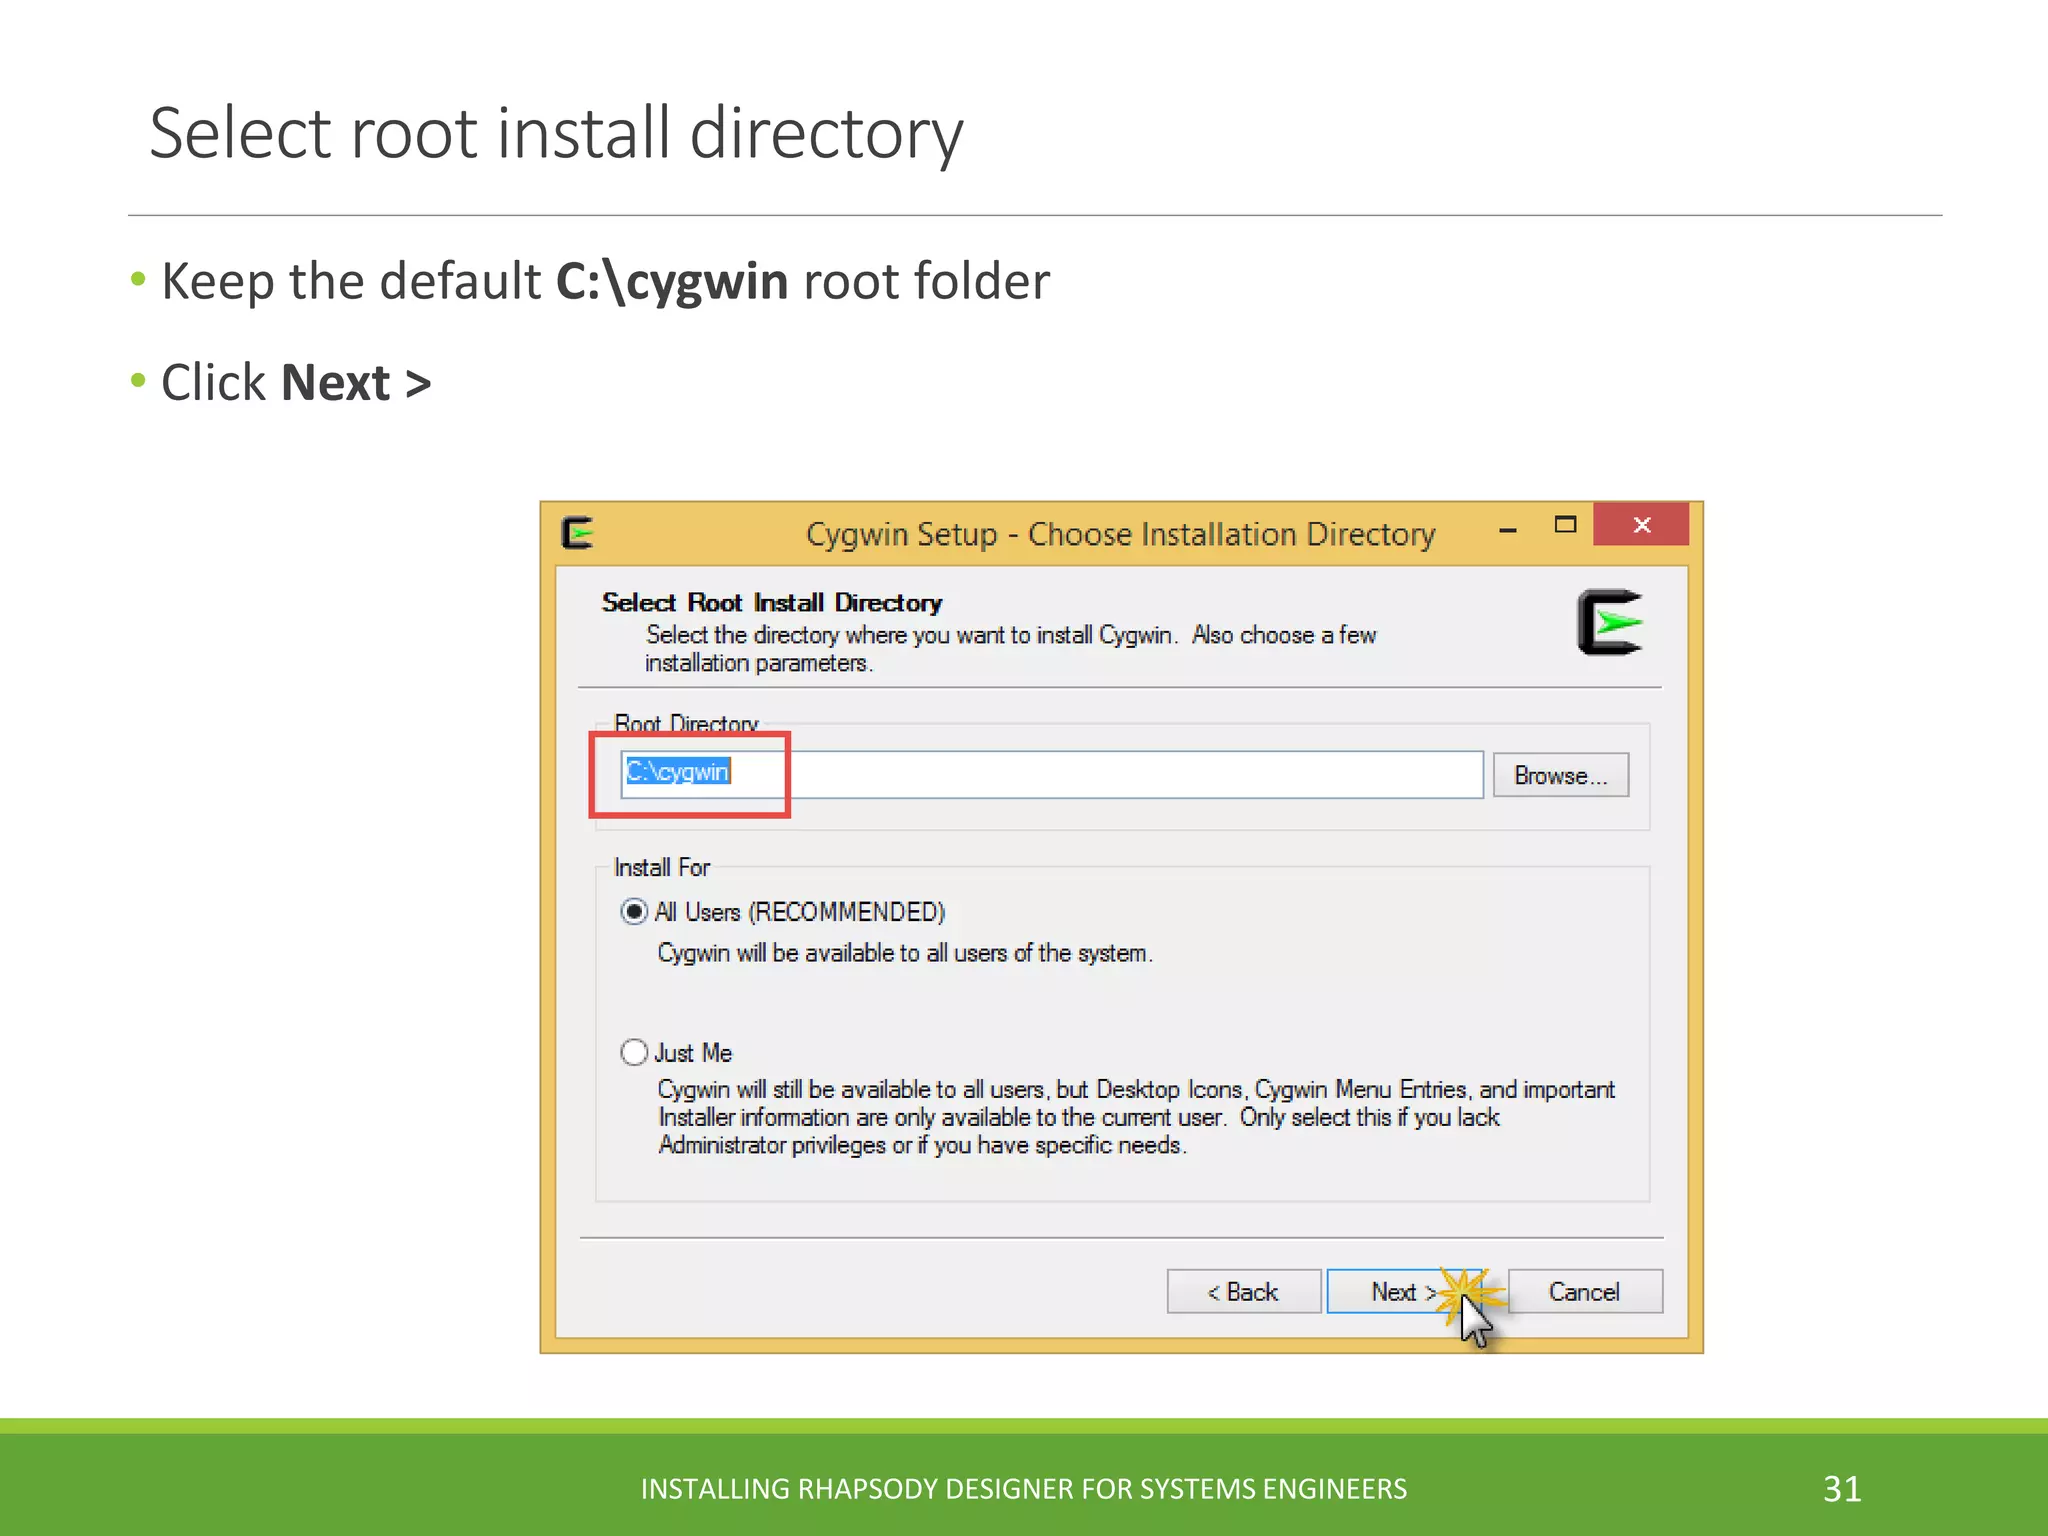Open the Browse... directory picker
Viewport: 2048px width, 1536px height.
pyautogui.click(x=1560, y=775)
